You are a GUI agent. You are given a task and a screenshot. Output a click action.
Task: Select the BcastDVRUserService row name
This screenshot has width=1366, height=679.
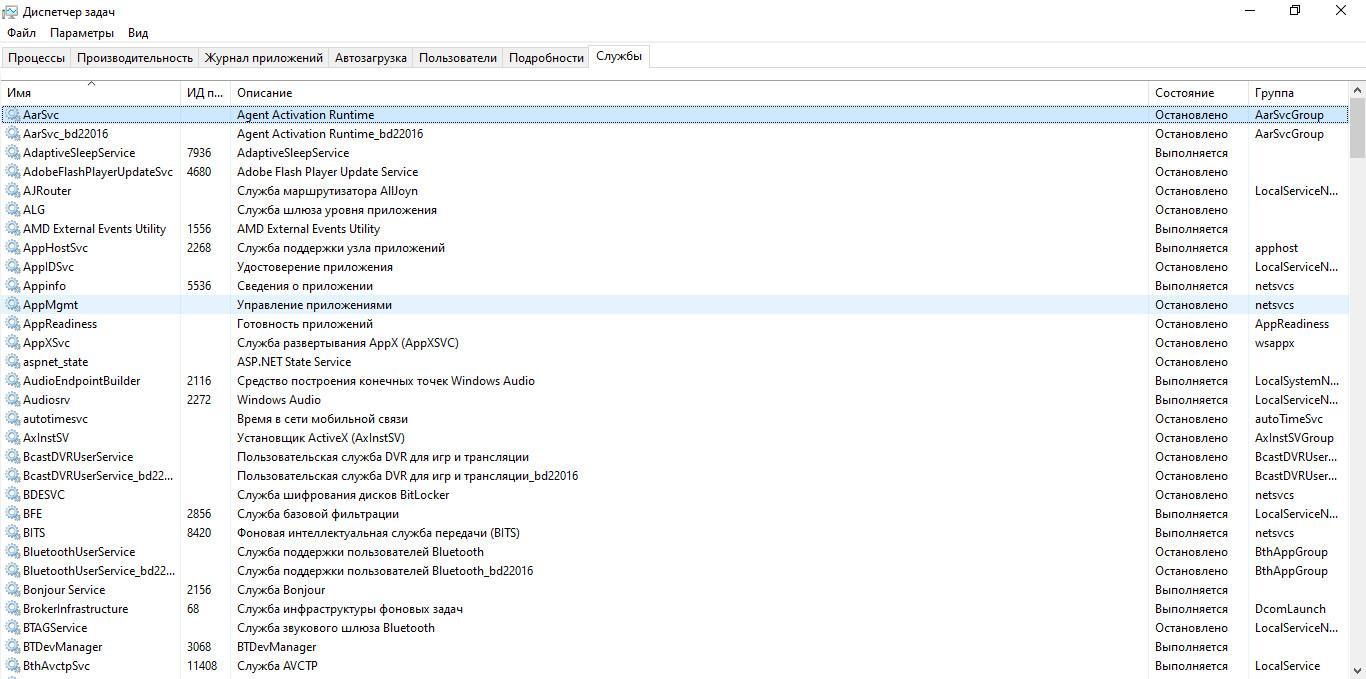point(78,457)
